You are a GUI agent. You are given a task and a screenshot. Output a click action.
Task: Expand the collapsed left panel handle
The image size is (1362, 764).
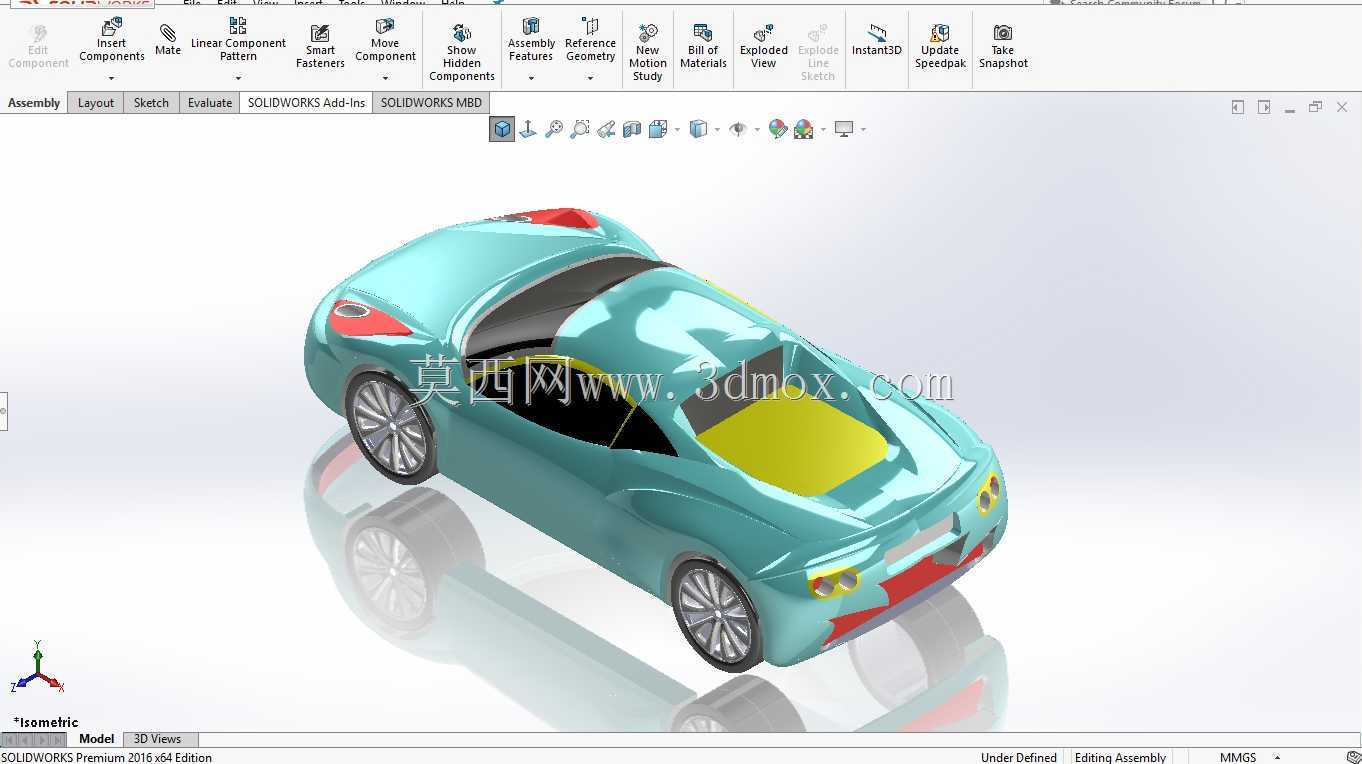pyautogui.click(x=3, y=410)
